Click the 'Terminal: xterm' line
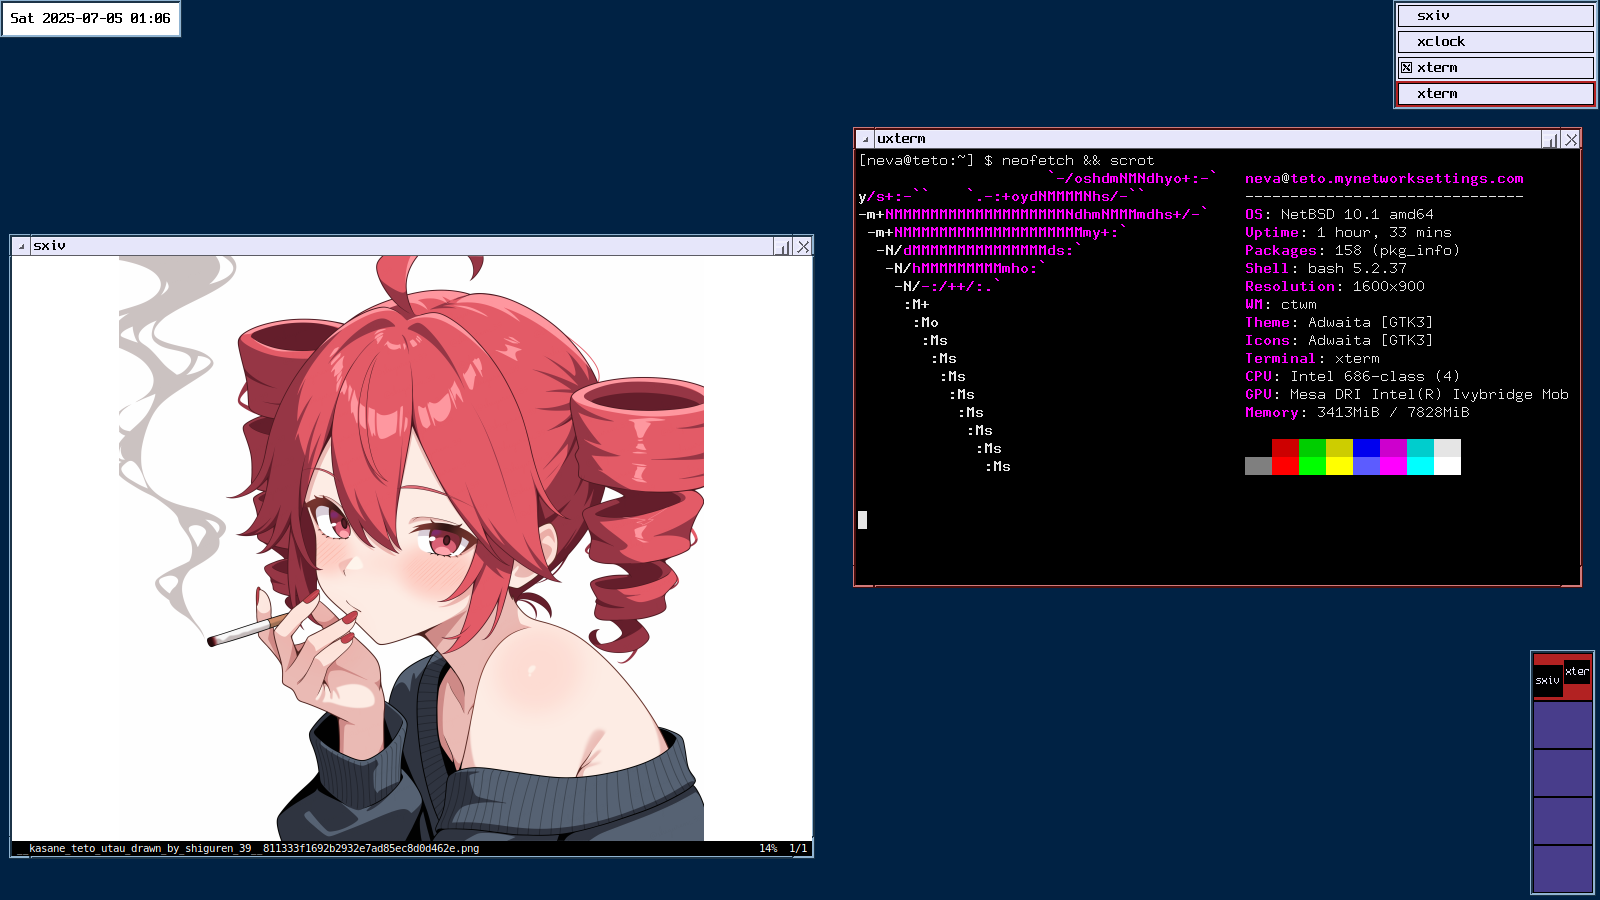Viewport: 1600px width, 900px height. [1312, 359]
